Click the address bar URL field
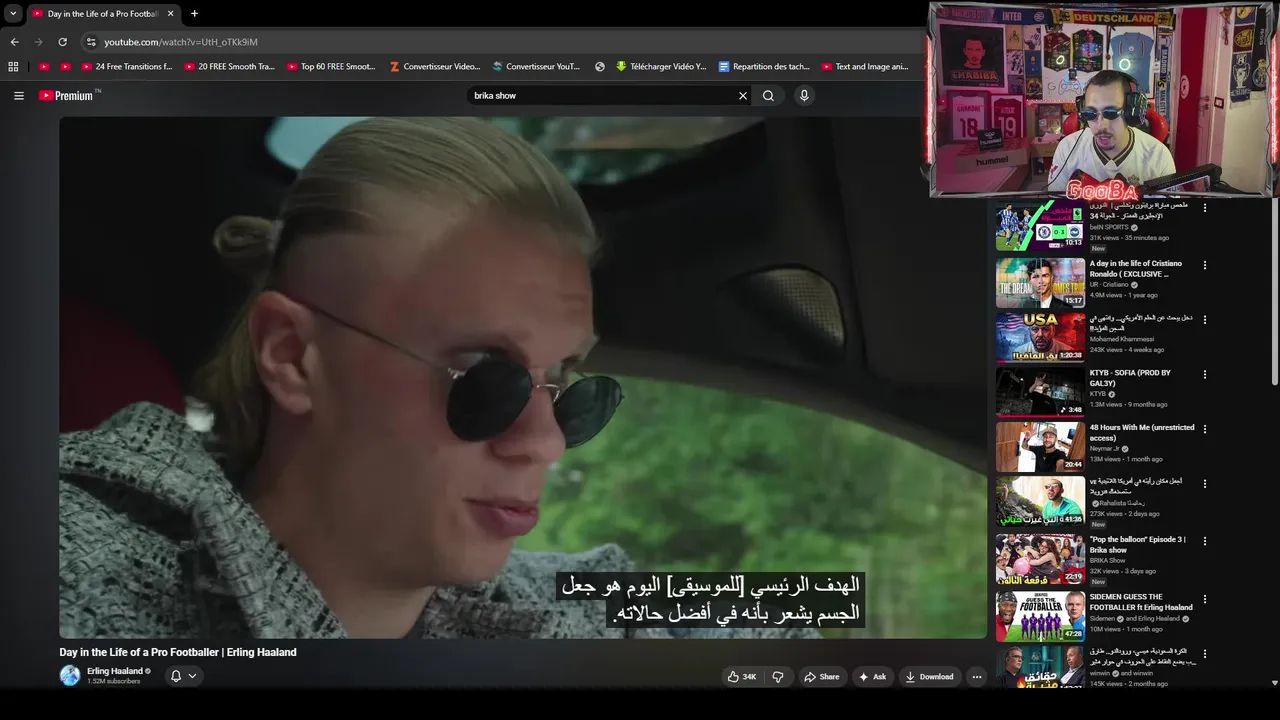The image size is (1280, 720). point(500,42)
